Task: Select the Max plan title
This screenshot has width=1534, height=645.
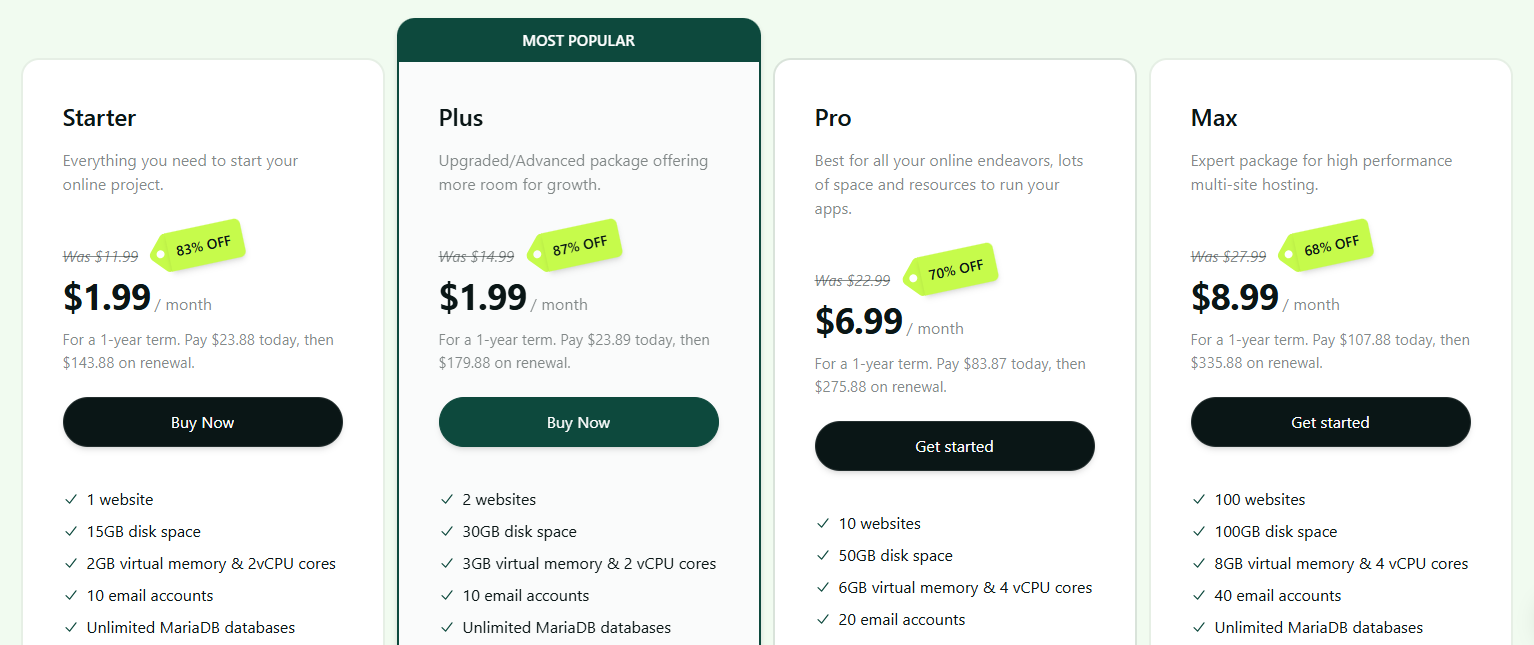Action: pyautogui.click(x=1213, y=117)
